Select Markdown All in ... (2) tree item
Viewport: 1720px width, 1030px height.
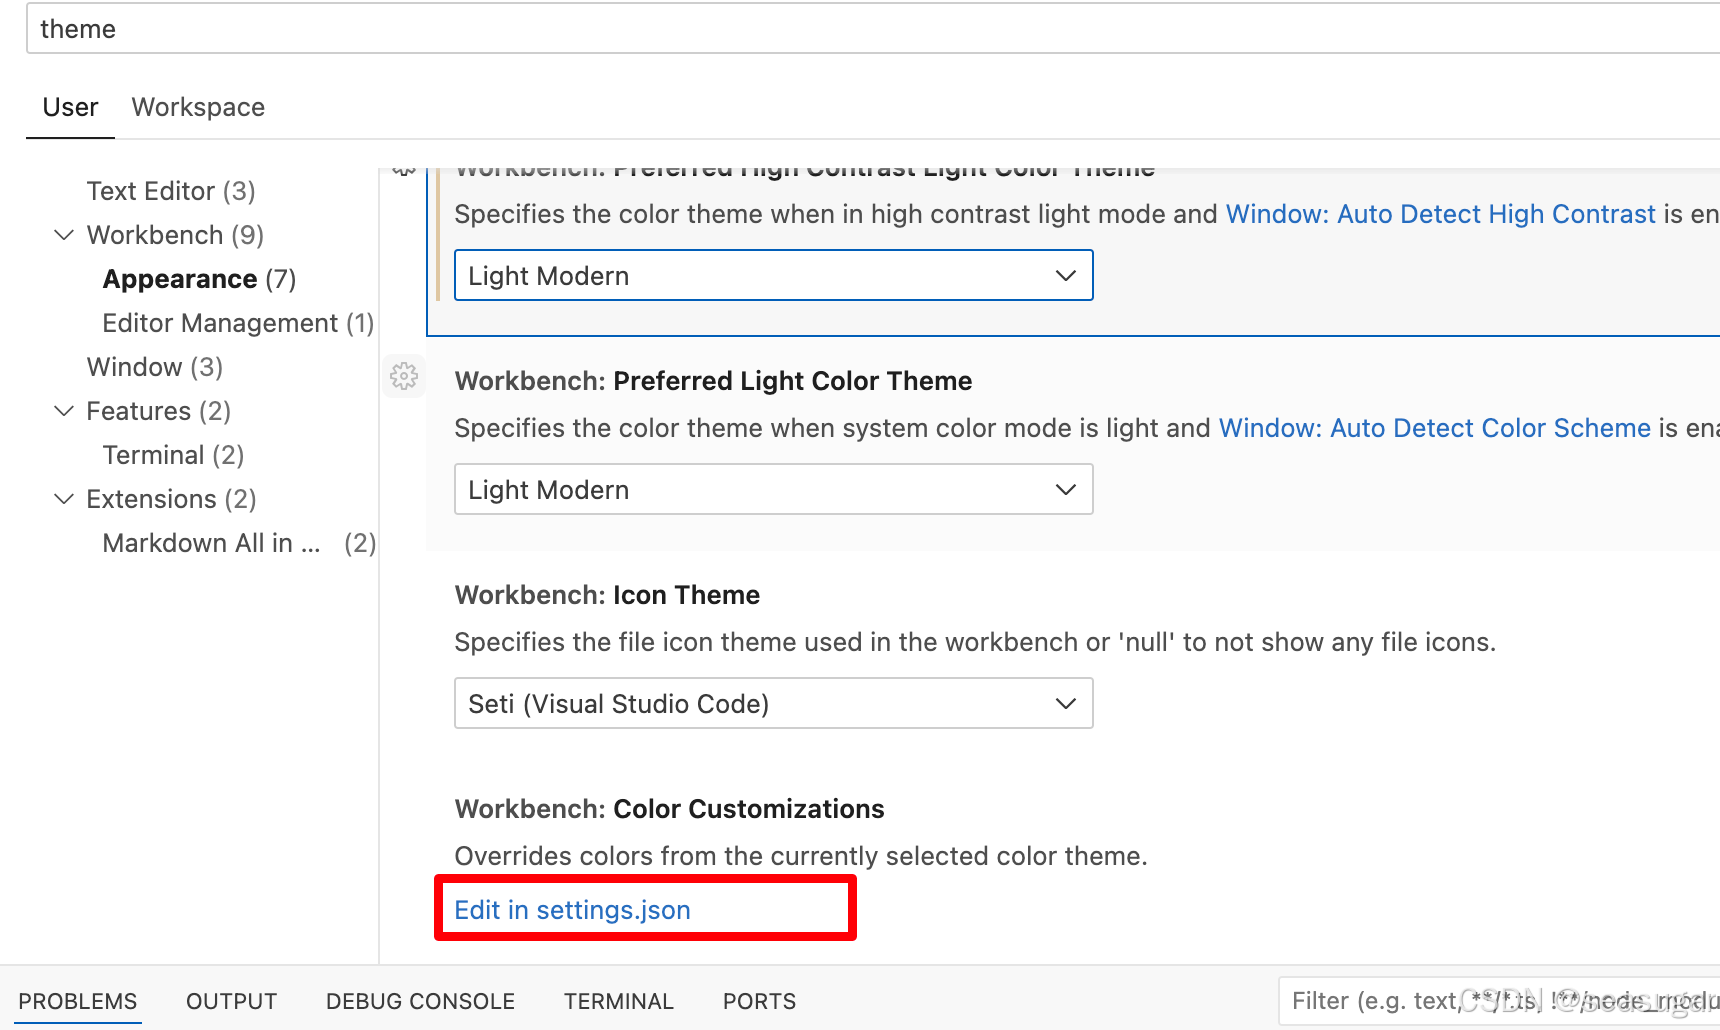[x=239, y=543]
